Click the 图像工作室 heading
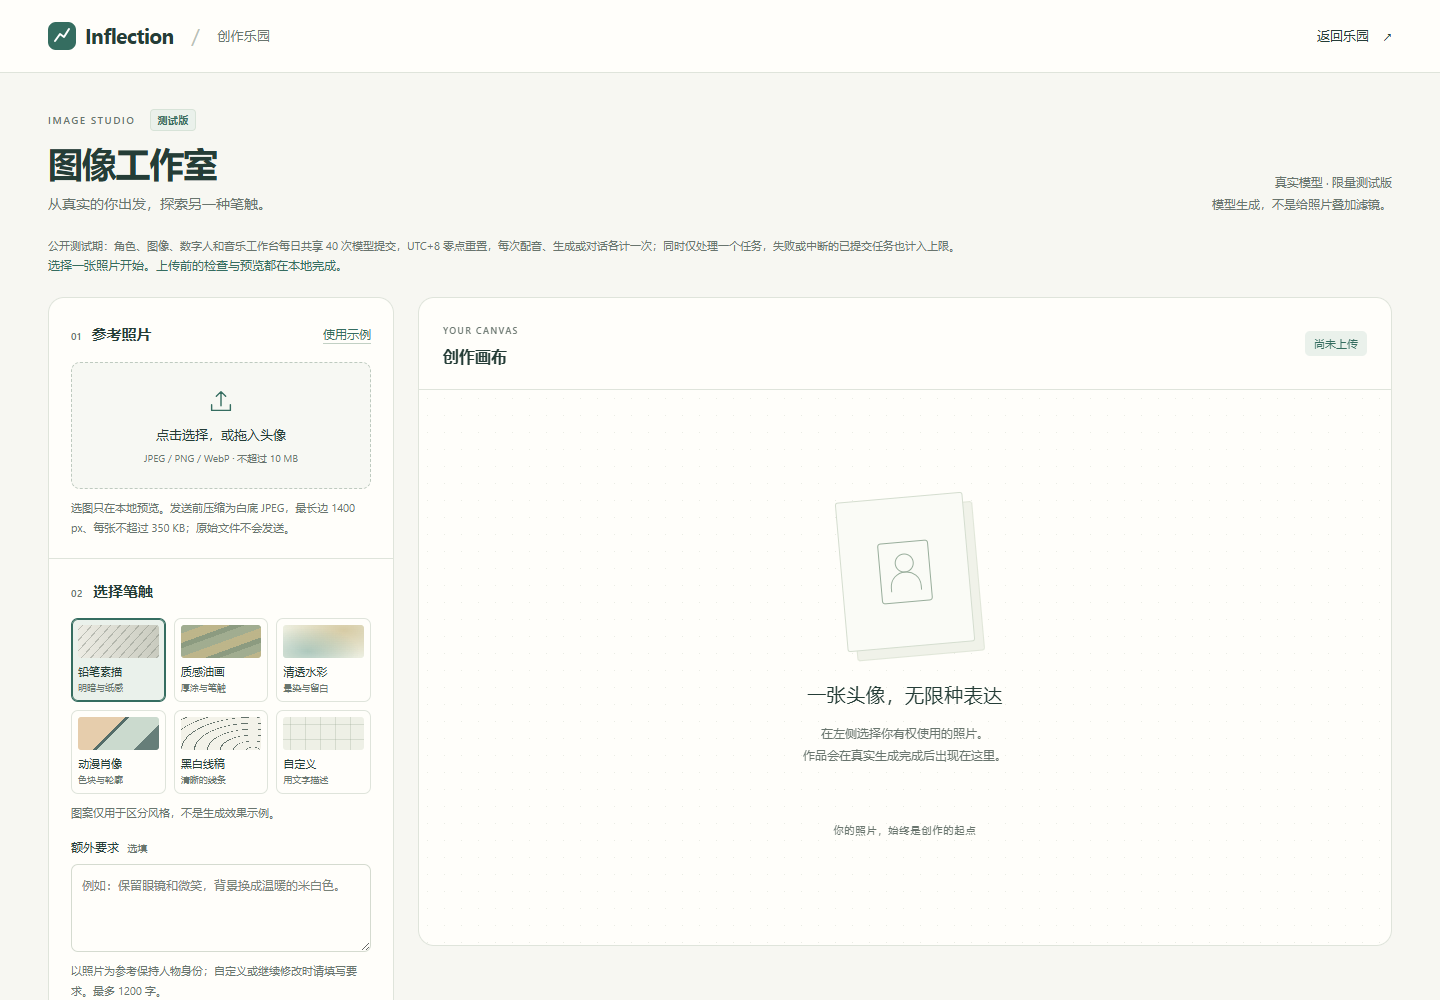 133,166
